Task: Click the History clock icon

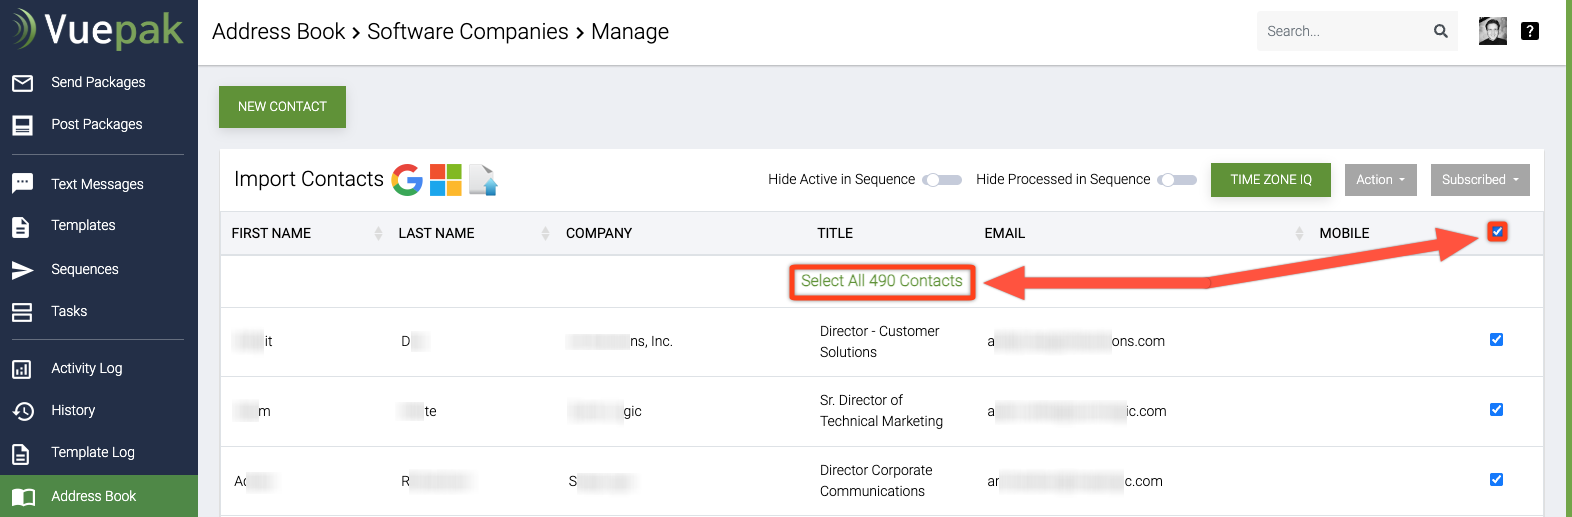Action: point(23,411)
